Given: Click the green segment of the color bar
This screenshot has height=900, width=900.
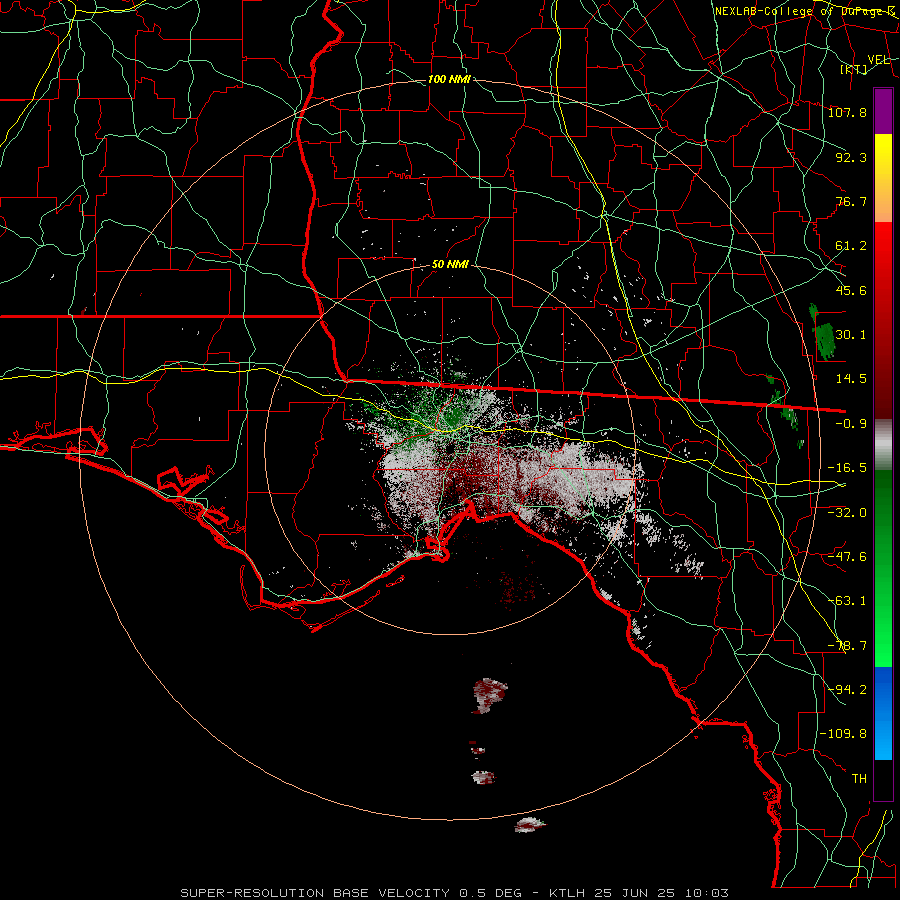Looking at the screenshot, I should pos(883,568).
